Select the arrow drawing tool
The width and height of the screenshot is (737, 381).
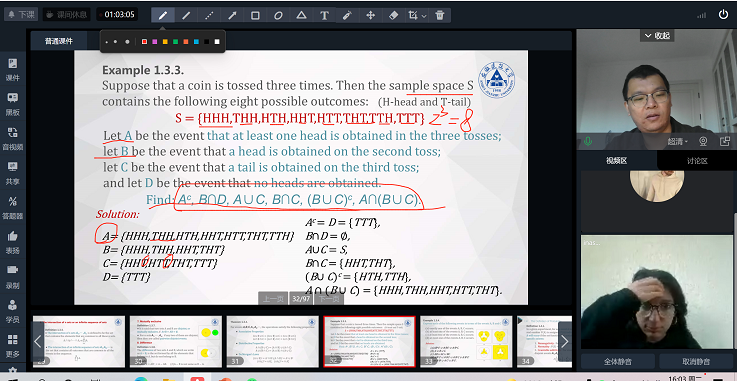(232, 15)
